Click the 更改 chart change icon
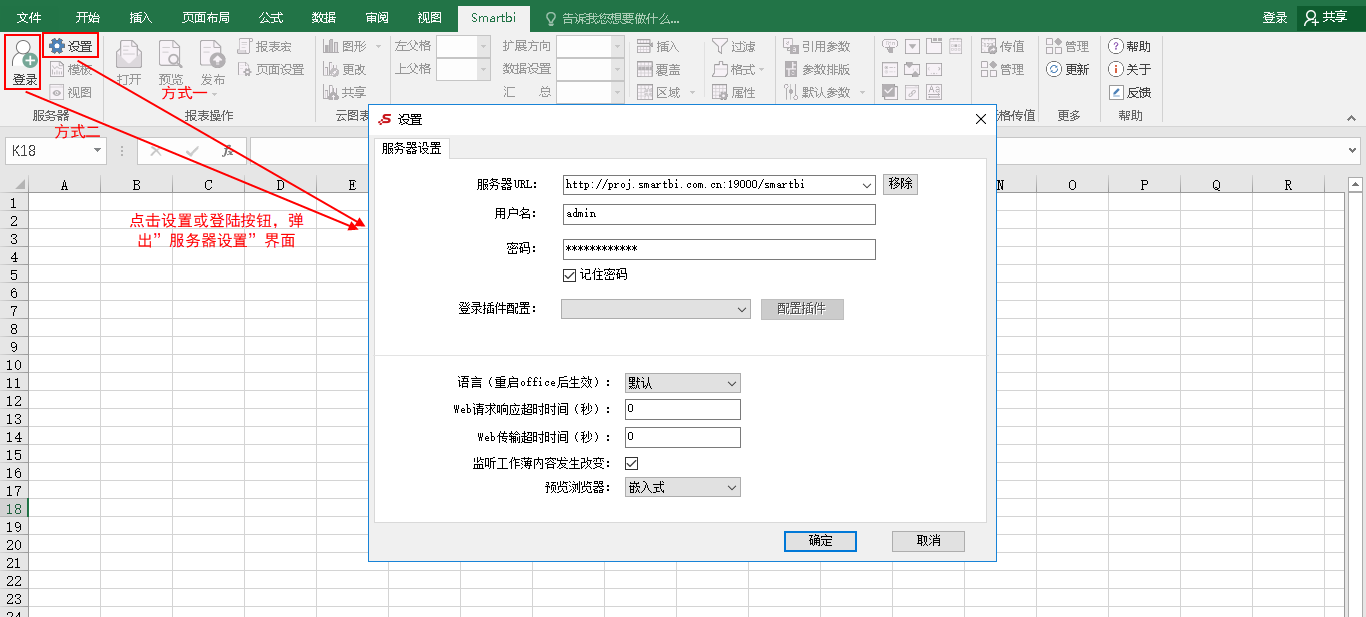This screenshot has width=1366, height=617. [344, 69]
